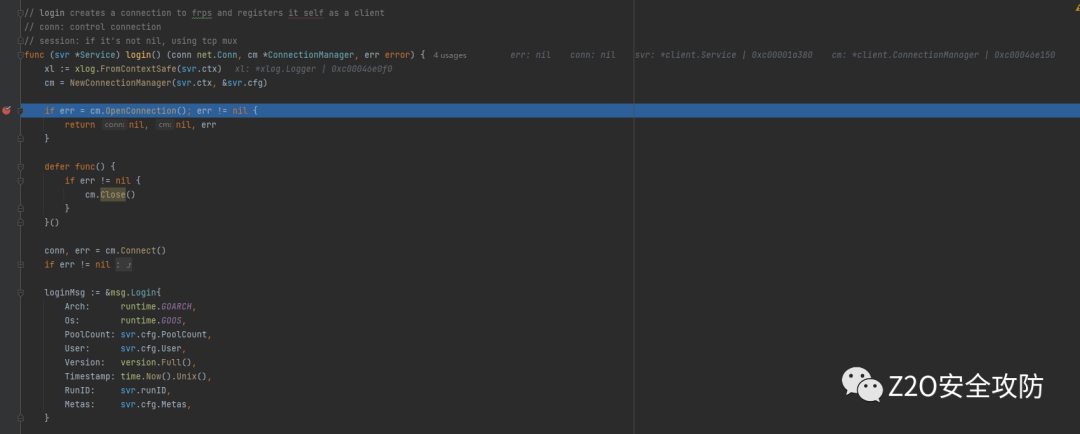
Task: Click time.Now().Unix() expression
Action: click(x=164, y=376)
